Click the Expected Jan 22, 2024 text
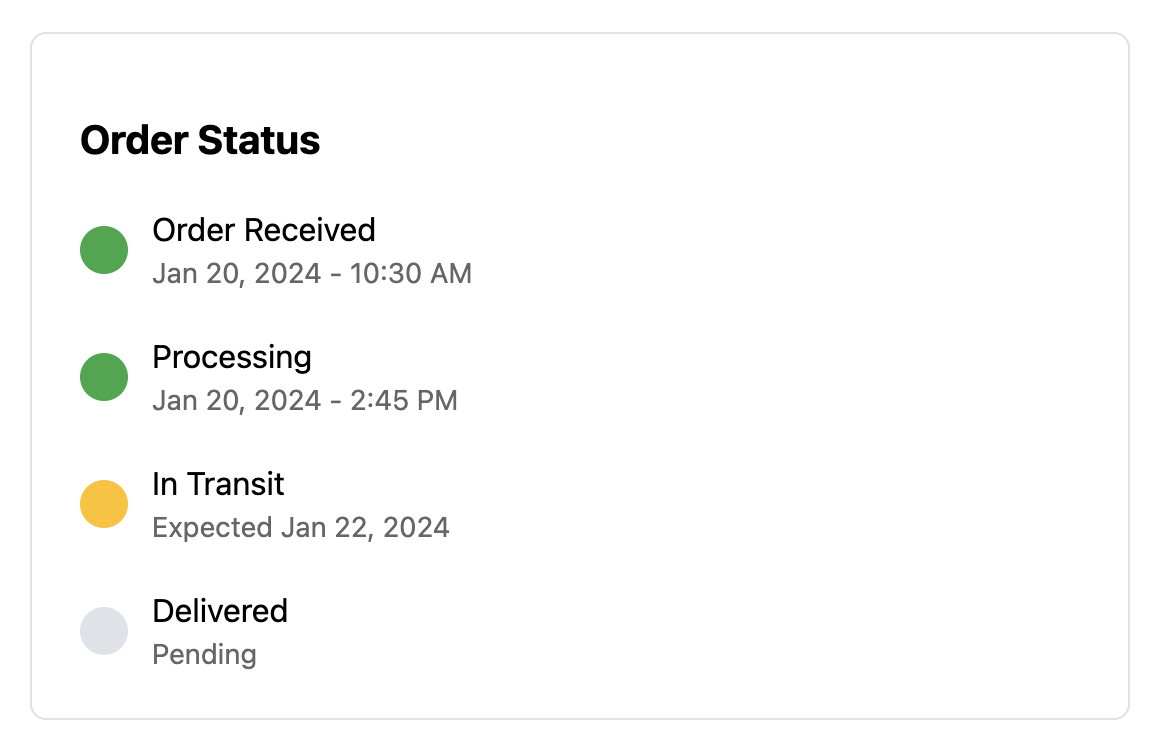This screenshot has height=754, width=1174. [x=301, y=527]
